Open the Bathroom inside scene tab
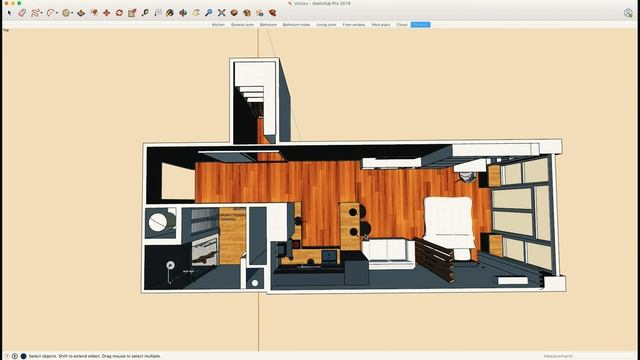640x360 pixels. click(296, 25)
